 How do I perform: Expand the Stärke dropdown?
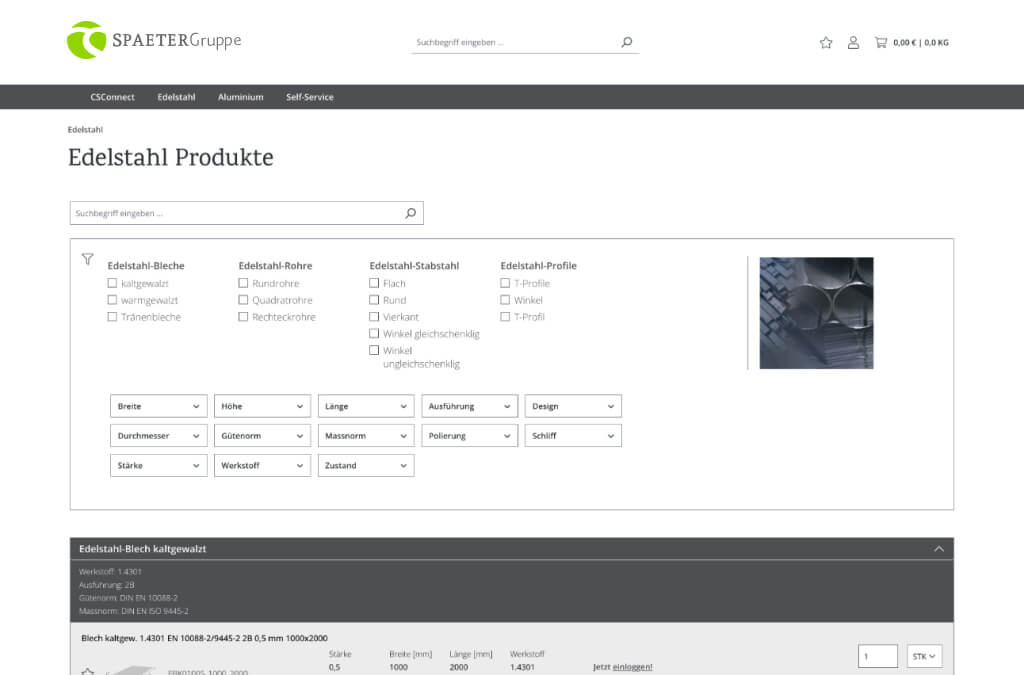[159, 465]
